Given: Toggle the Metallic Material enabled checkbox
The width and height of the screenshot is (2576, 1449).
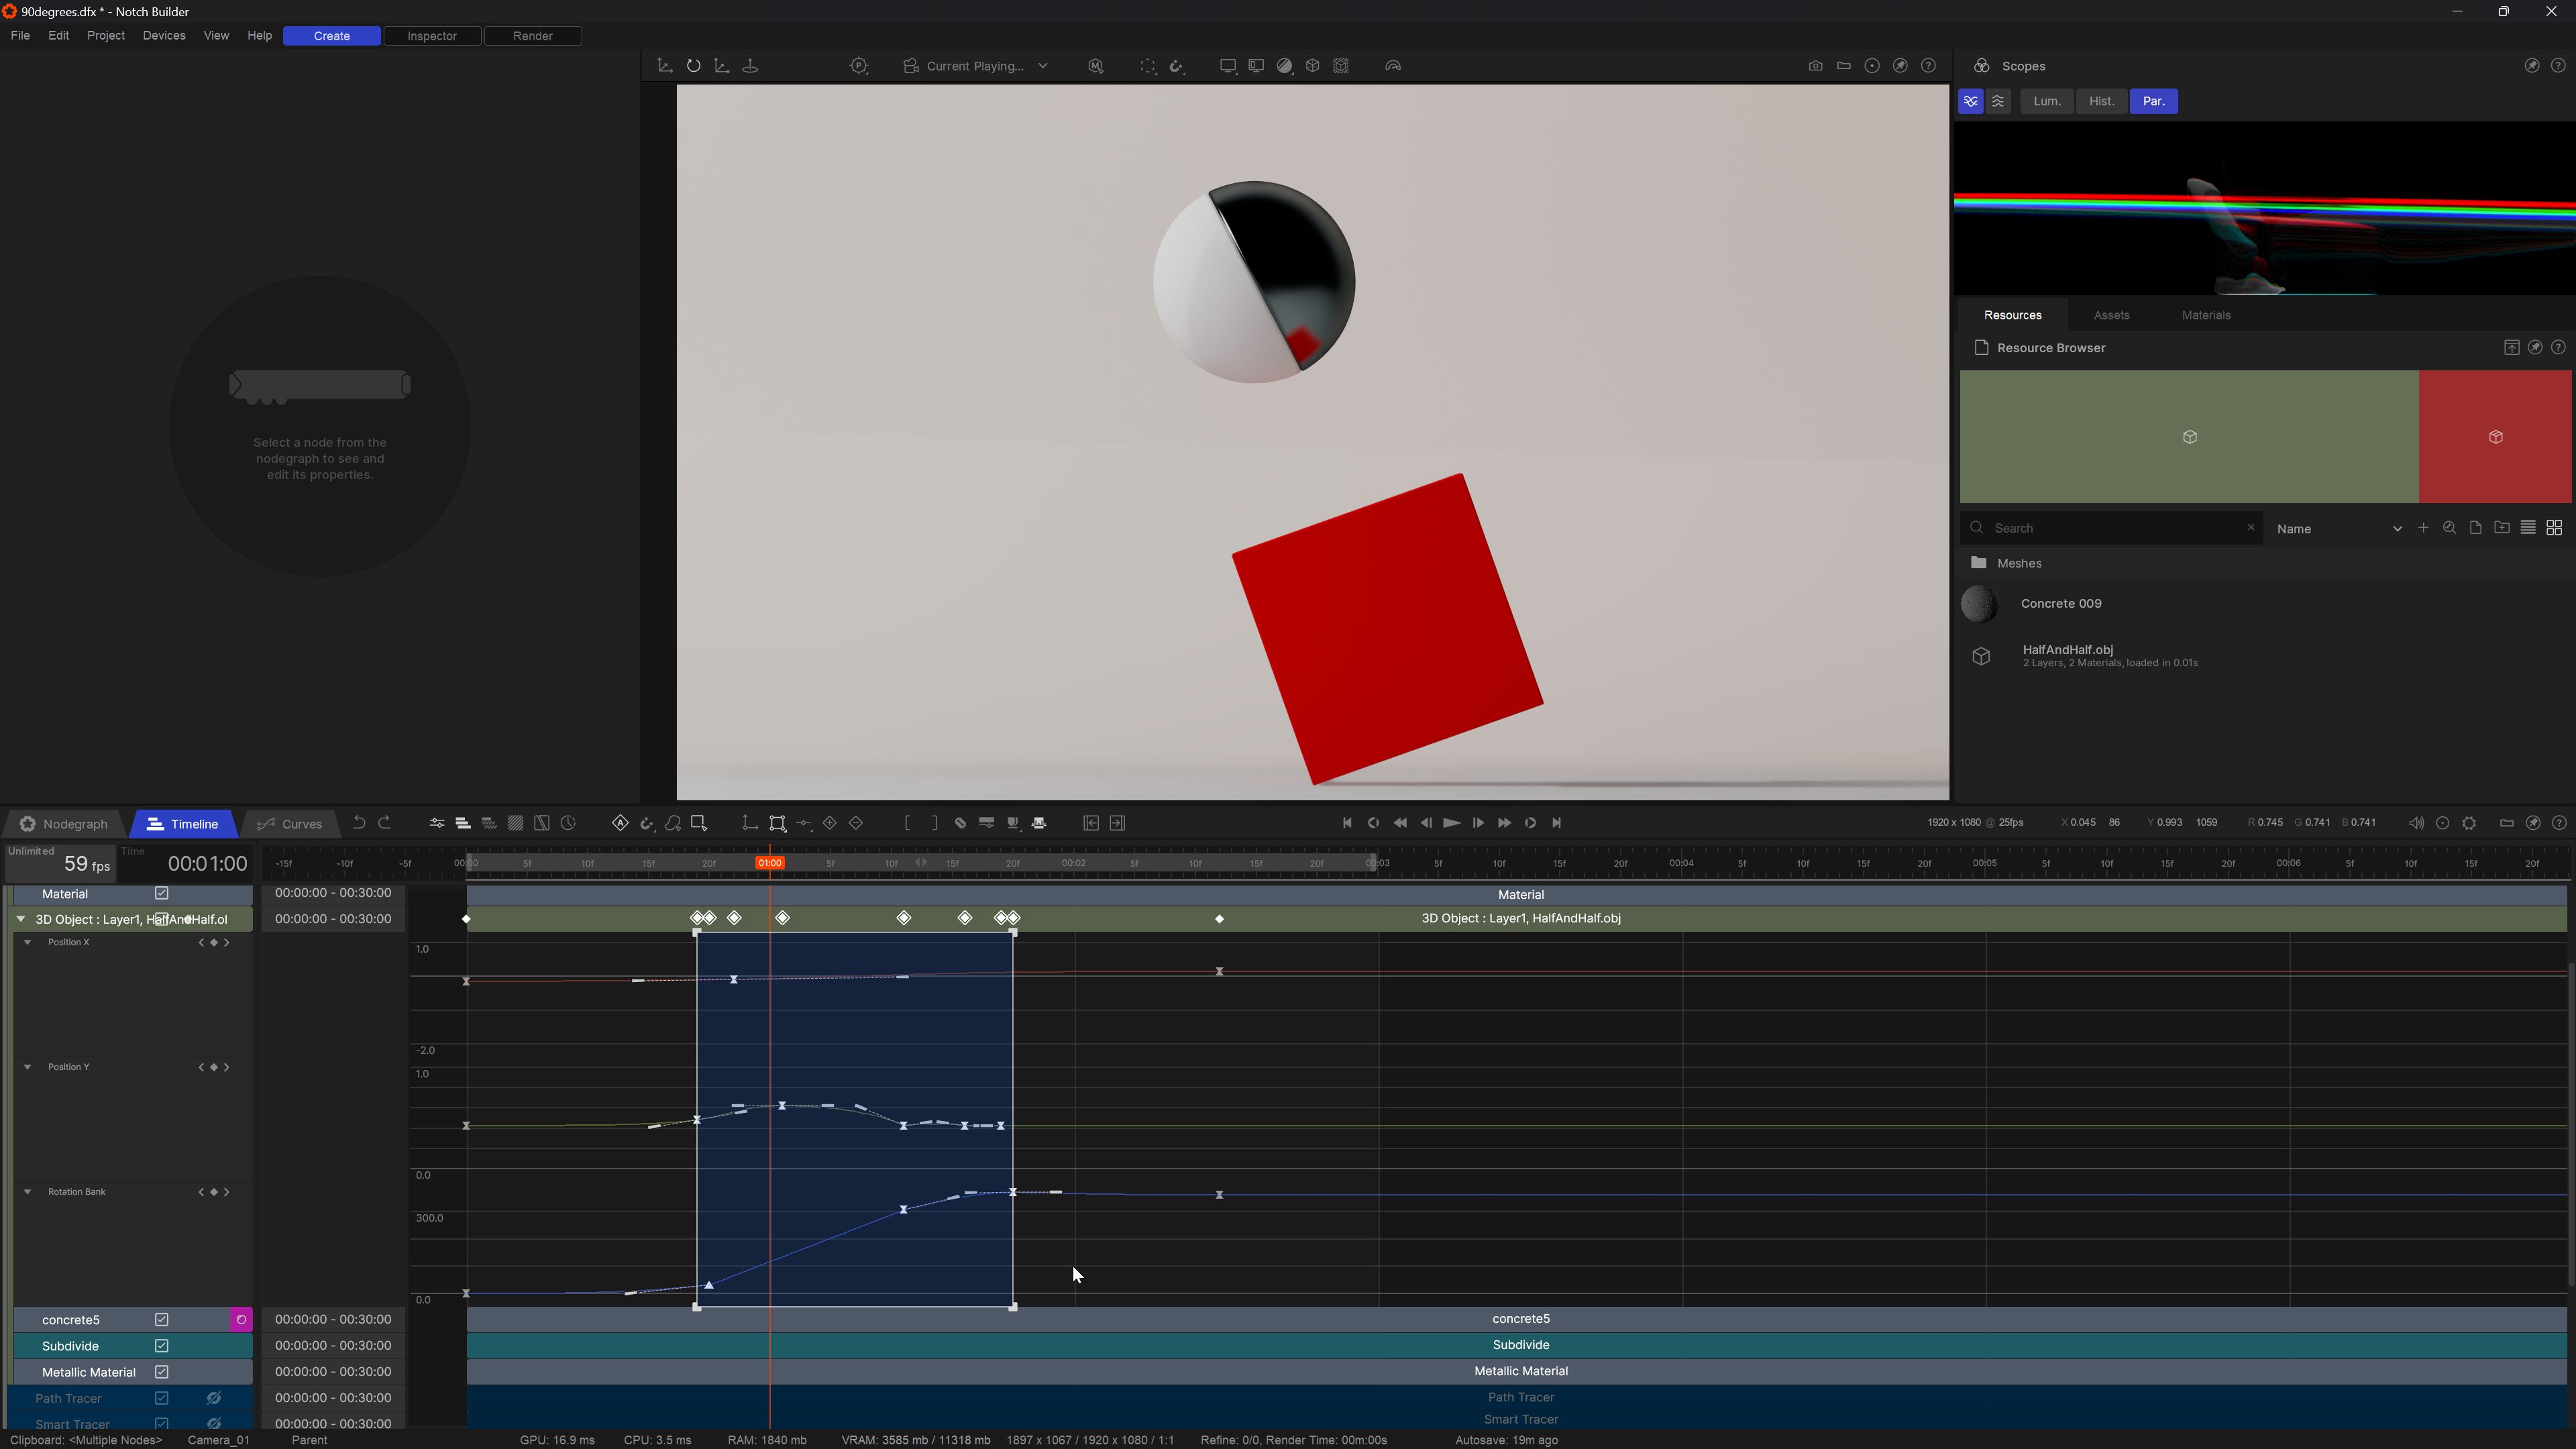Looking at the screenshot, I should point(162,1371).
